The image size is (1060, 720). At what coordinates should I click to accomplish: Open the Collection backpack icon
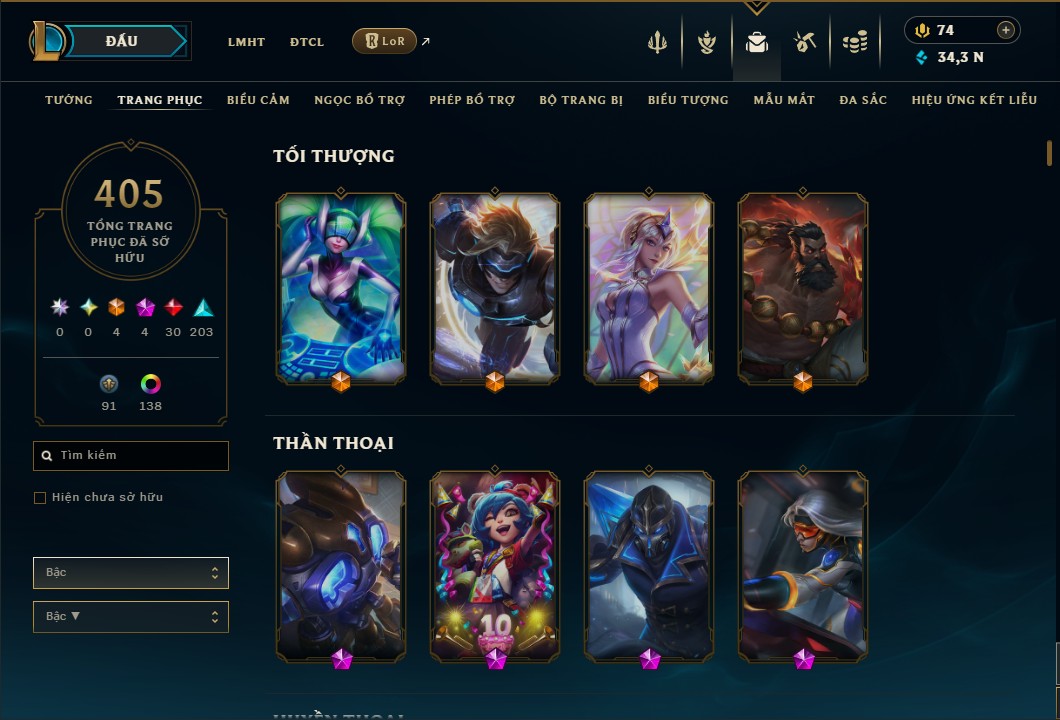[756, 43]
